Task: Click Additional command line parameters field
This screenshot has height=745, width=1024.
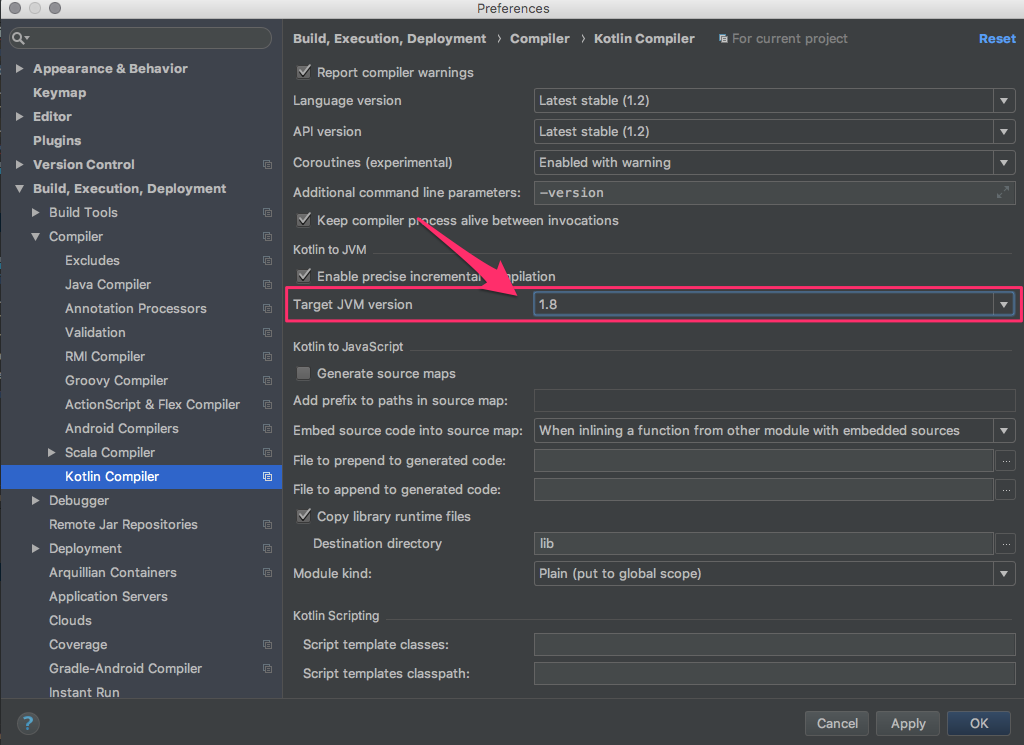Action: (774, 193)
